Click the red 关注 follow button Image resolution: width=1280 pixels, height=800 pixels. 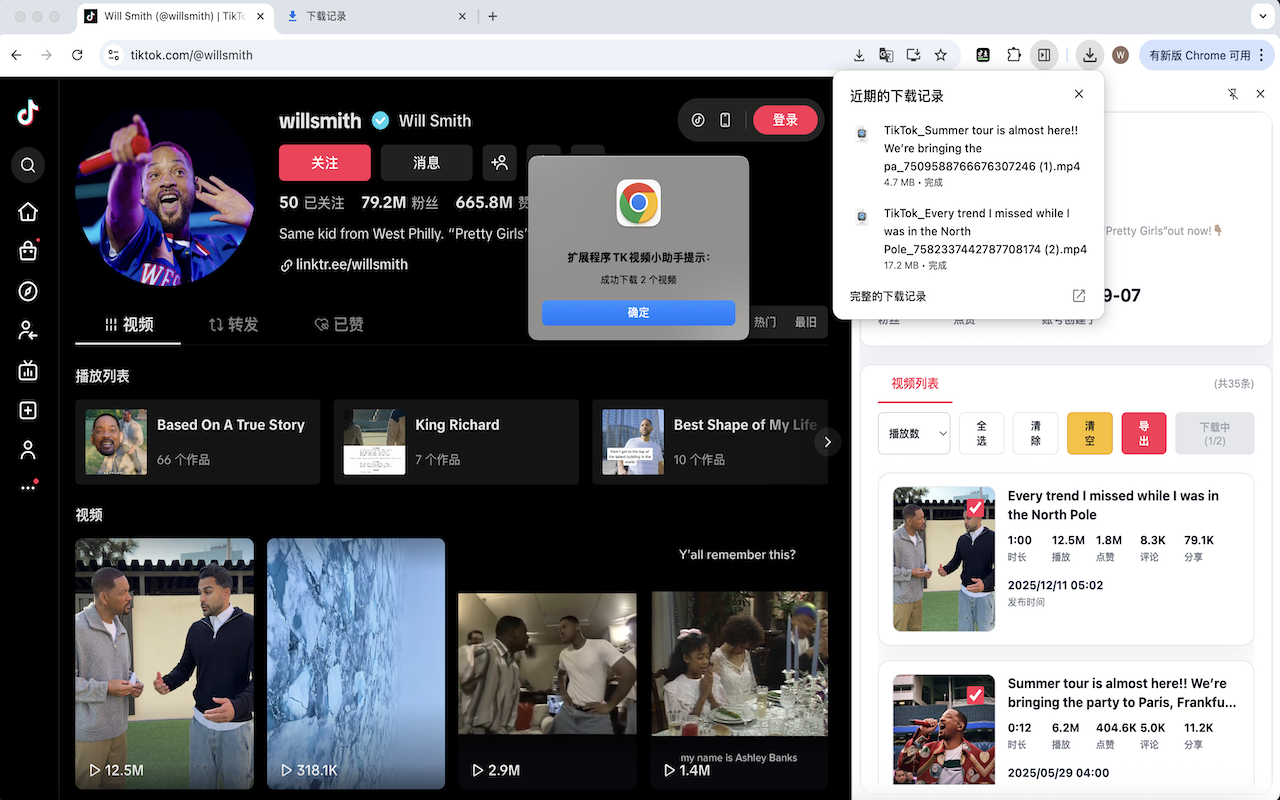325,163
